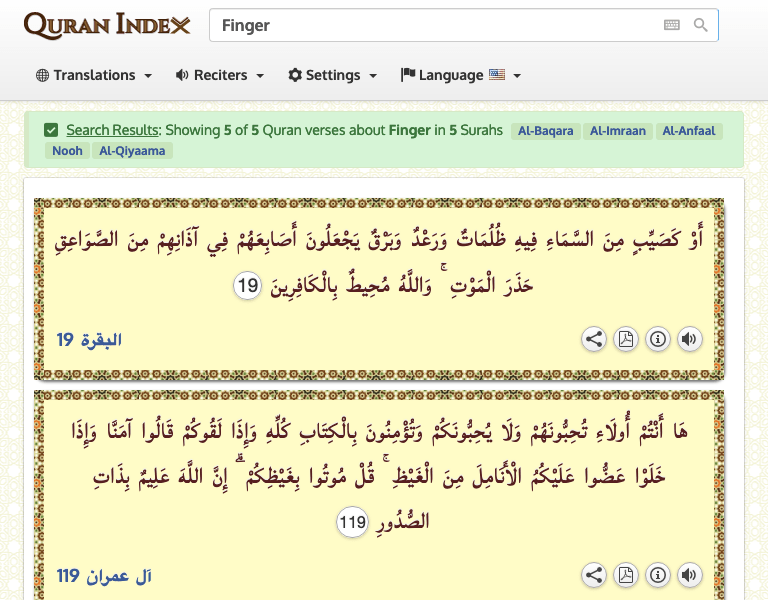Share verse Al-Imraan 119
The image size is (768, 600).
(x=594, y=575)
